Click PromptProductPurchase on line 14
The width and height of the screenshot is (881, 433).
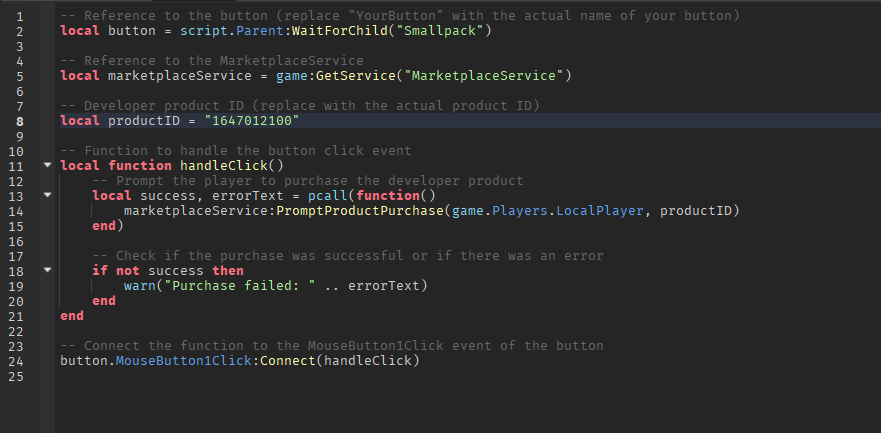pos(360,211)
